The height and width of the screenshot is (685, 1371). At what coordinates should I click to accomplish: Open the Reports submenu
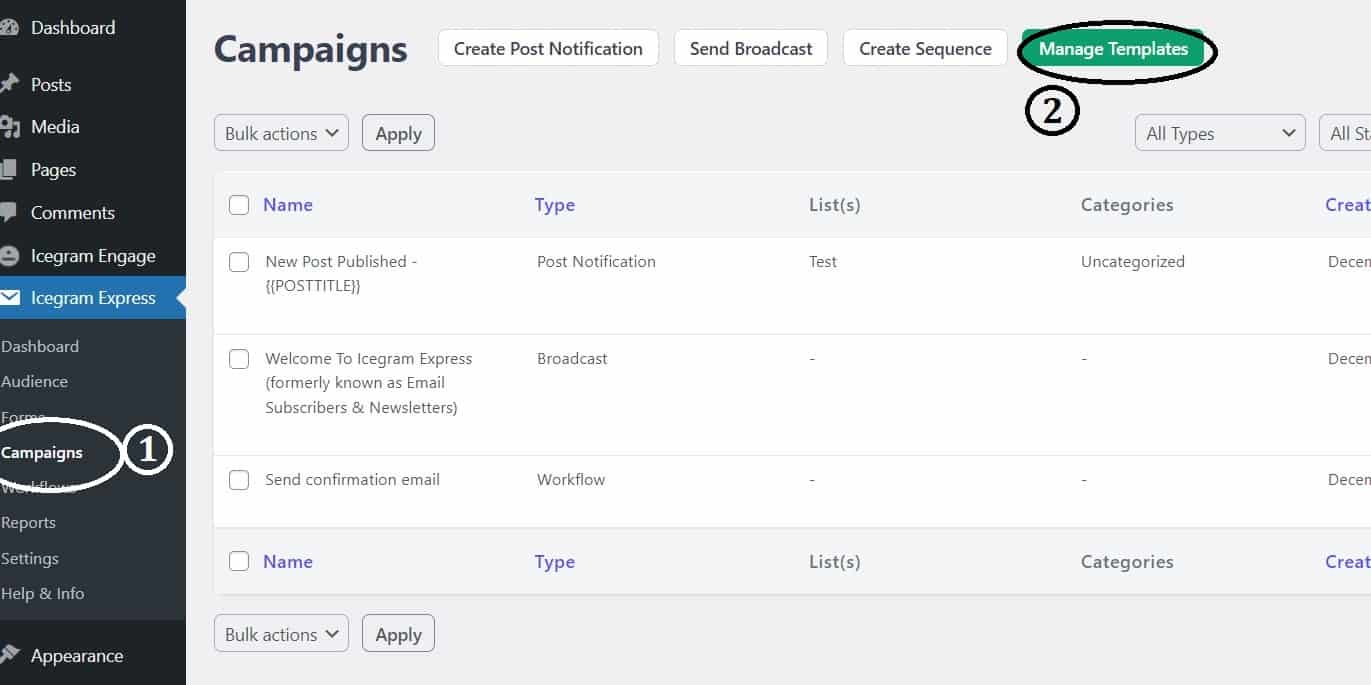coord(29,523)
